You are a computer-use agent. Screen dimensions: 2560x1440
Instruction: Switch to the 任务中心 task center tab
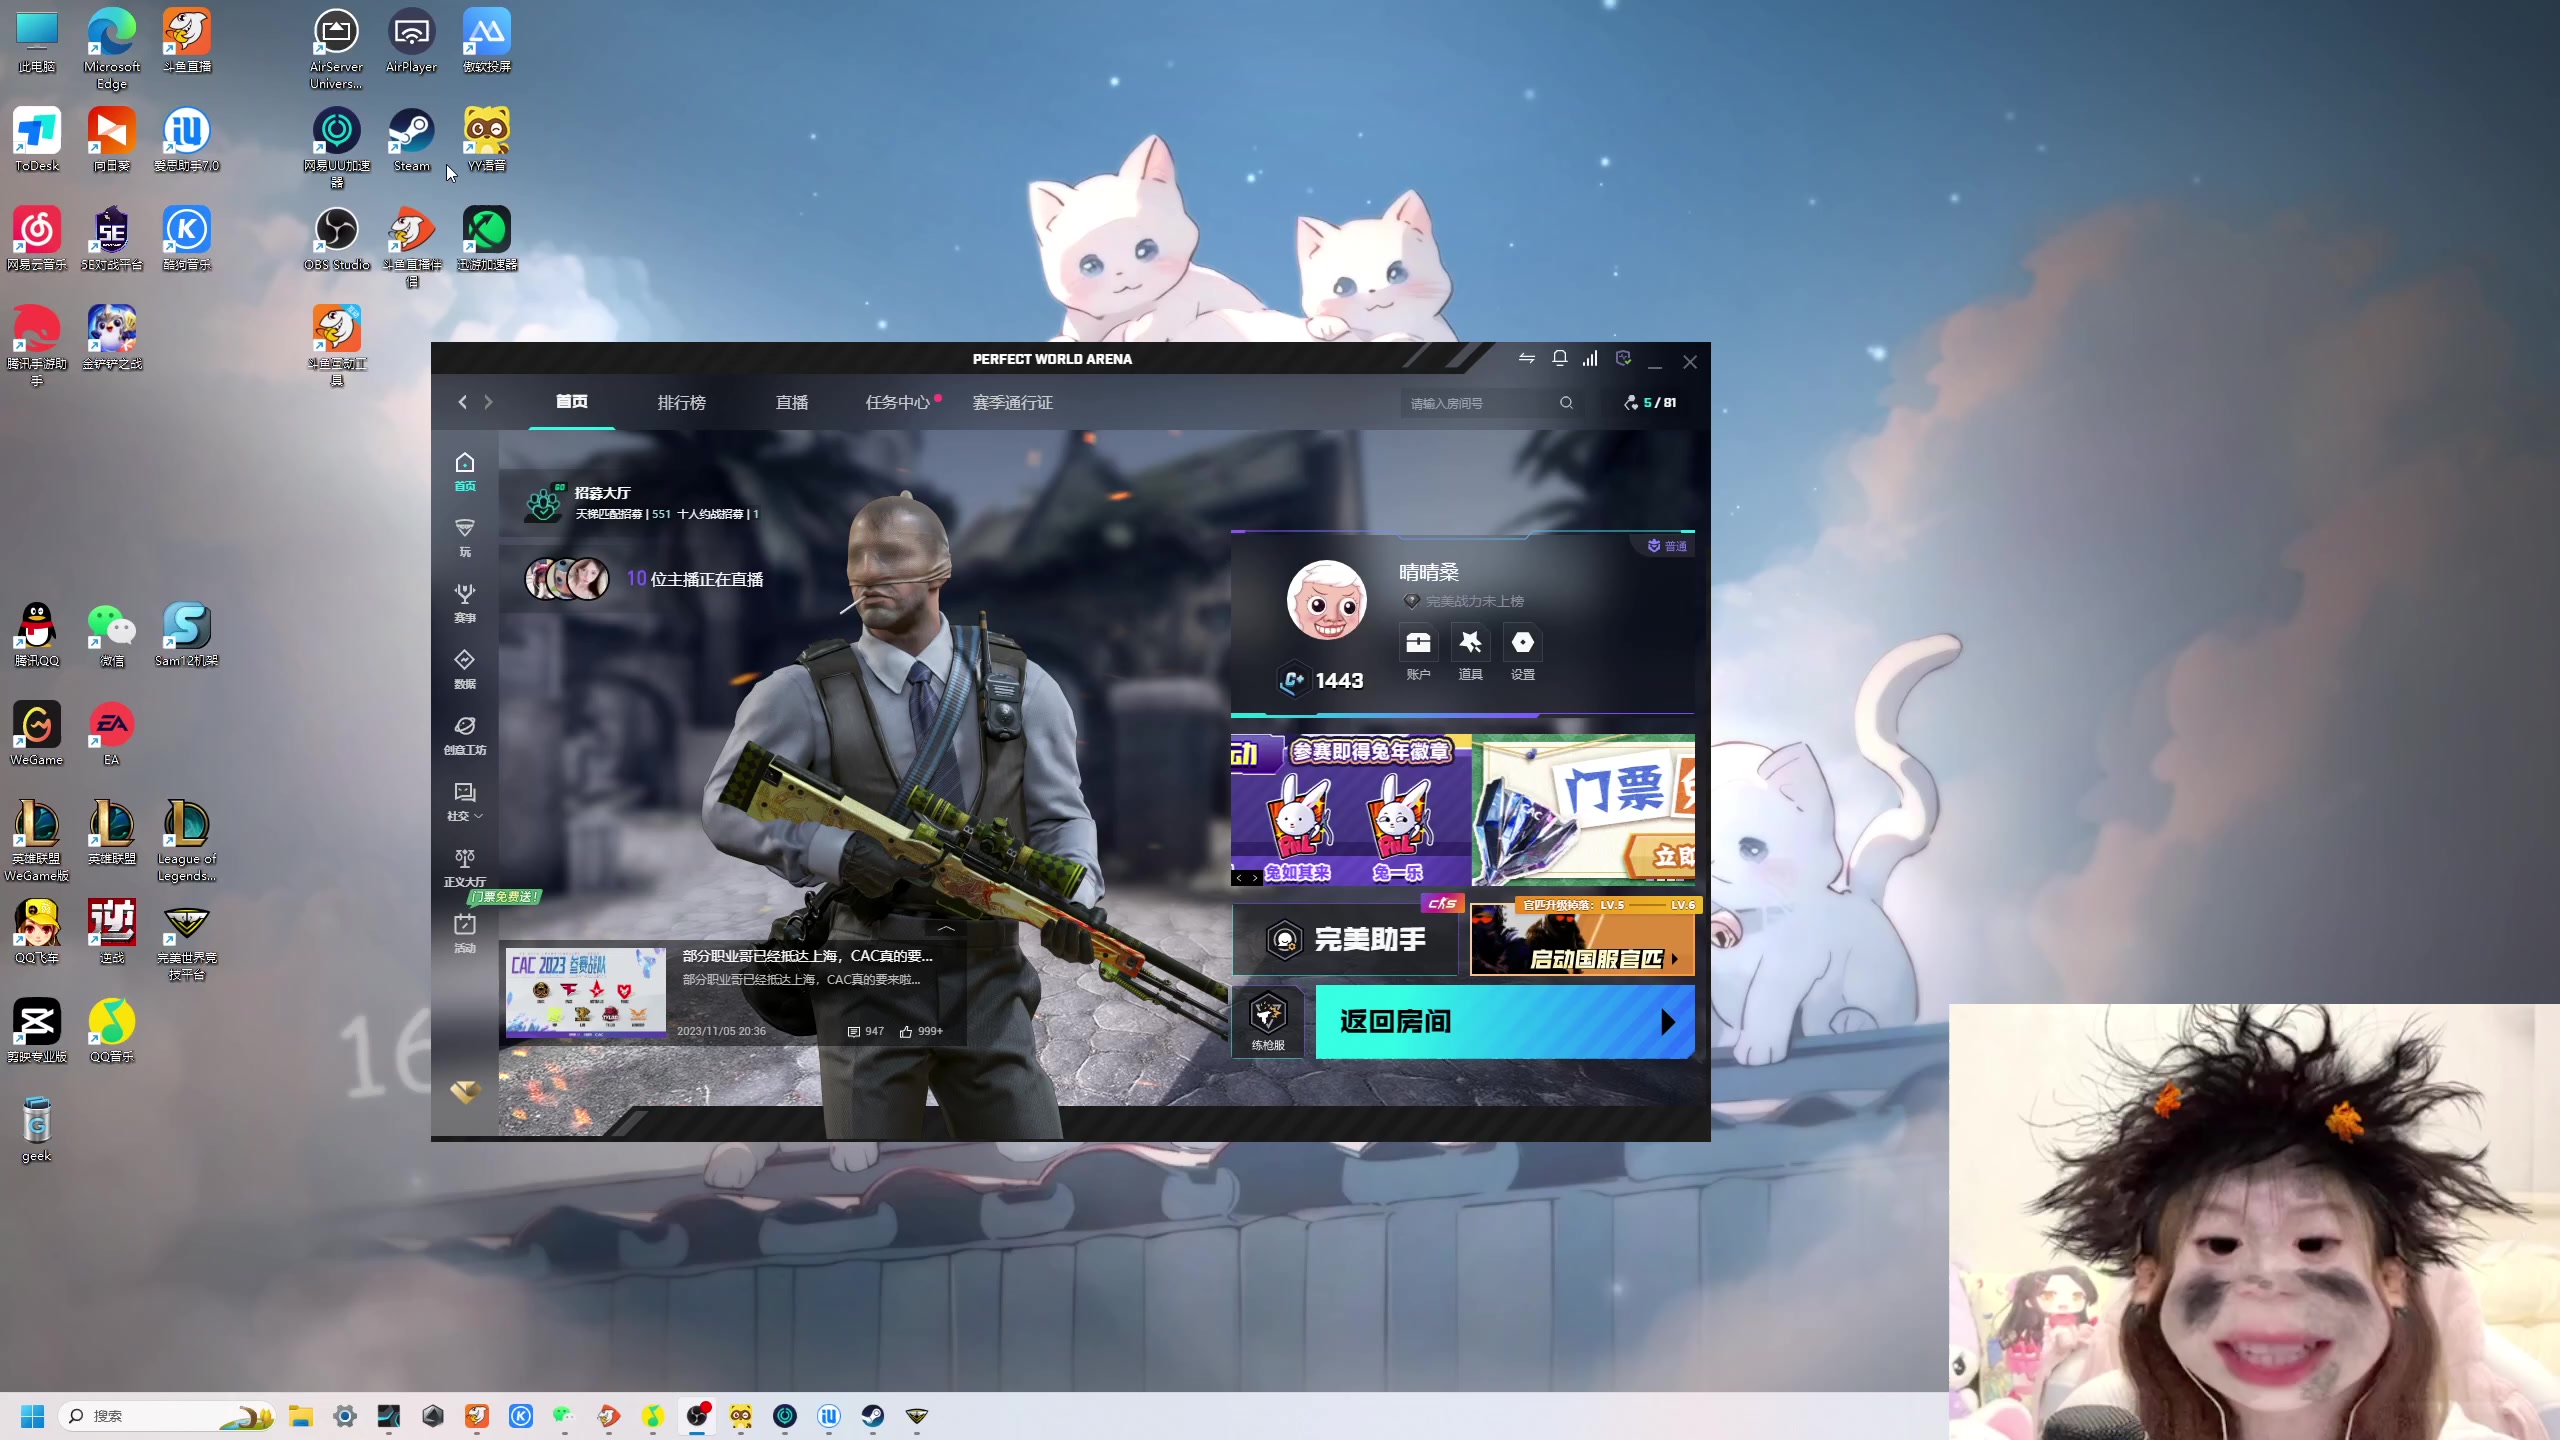tap(898, 402)
